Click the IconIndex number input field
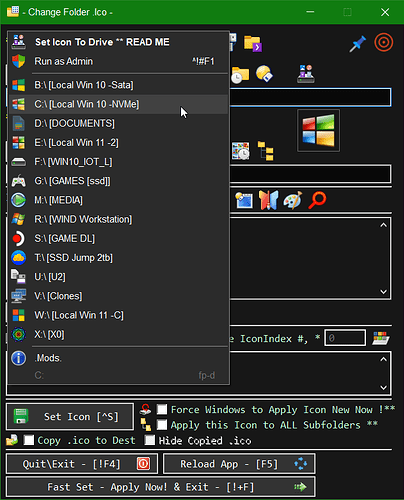The width and height of the screenshot is (404, 500). point(345,338)
